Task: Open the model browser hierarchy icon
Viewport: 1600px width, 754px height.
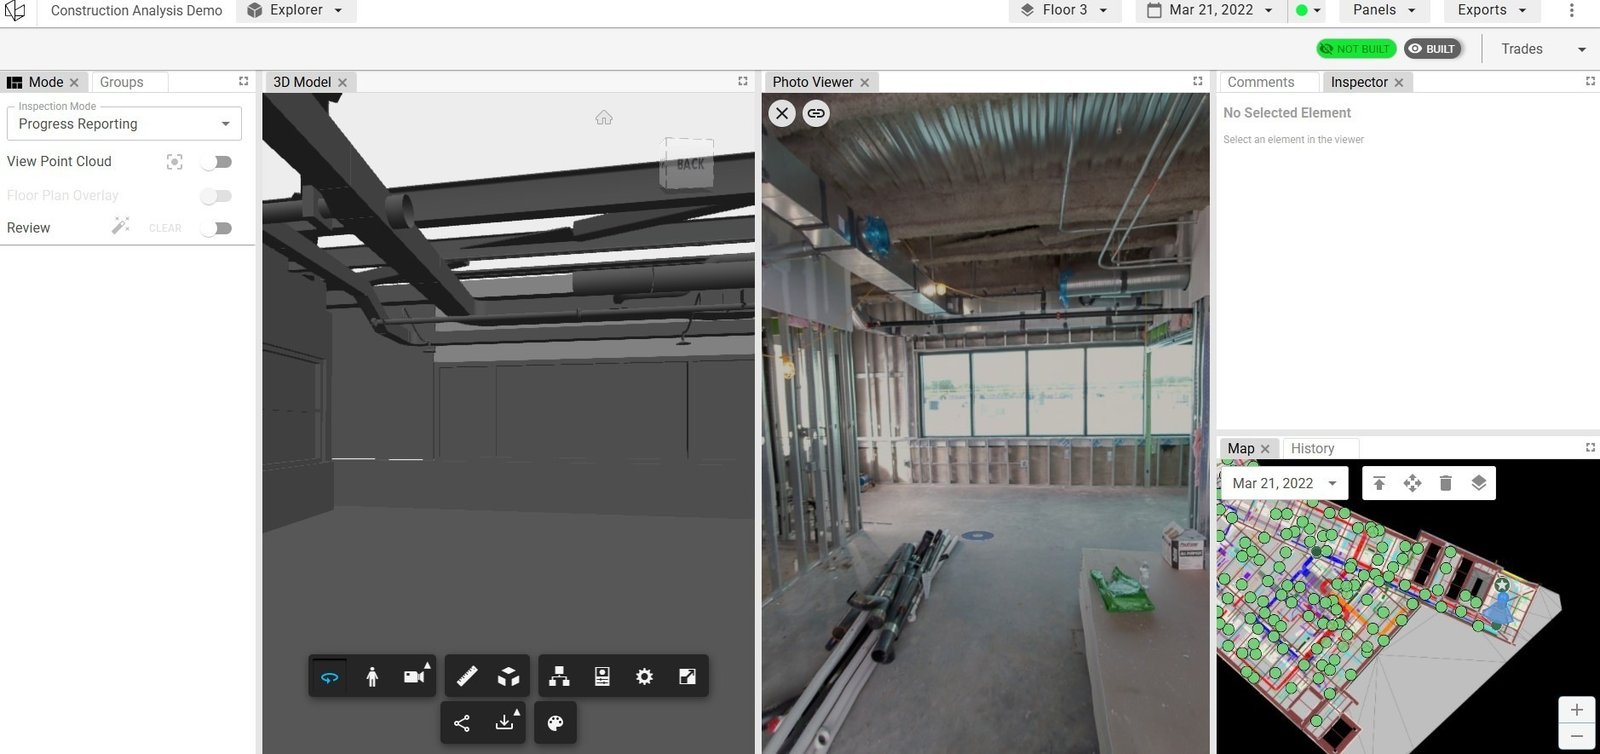Action: (x=559, y=677)
